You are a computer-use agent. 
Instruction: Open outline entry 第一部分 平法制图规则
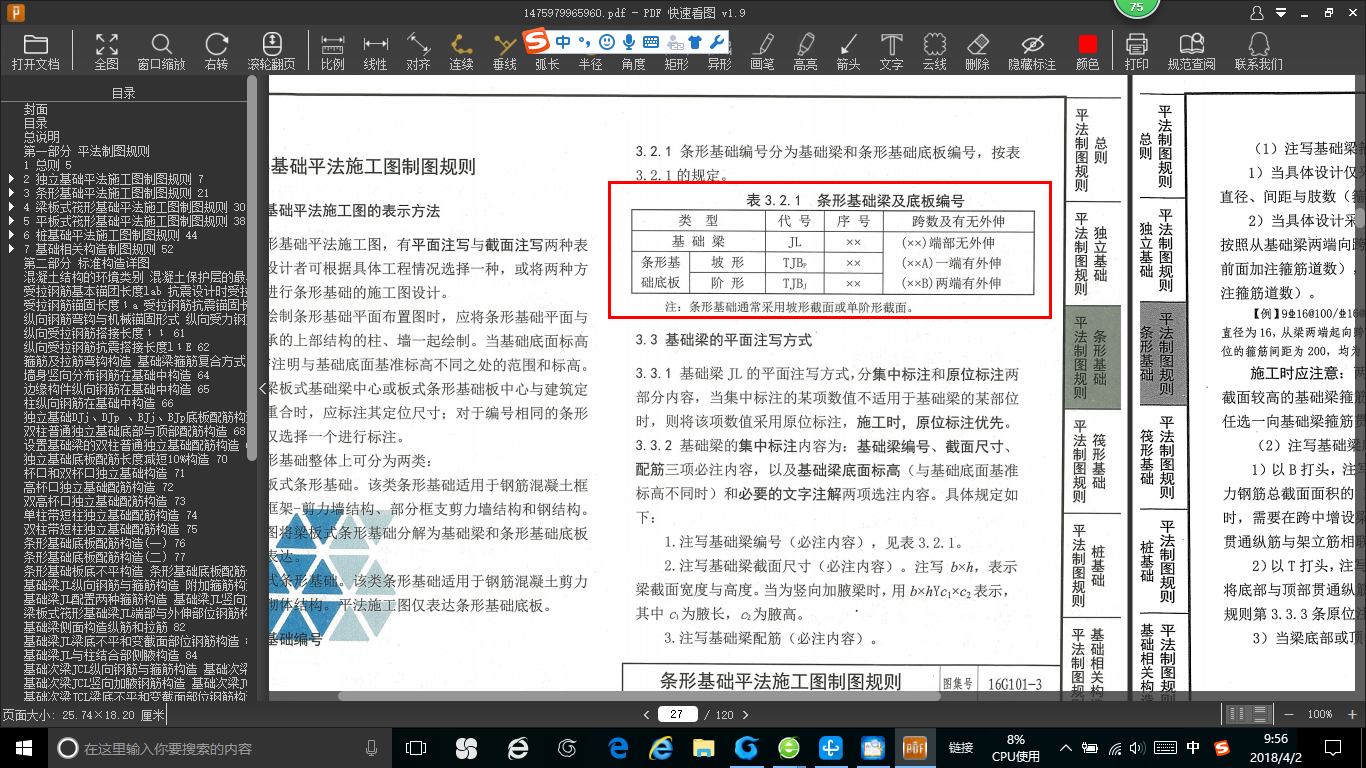click(87, 151)
